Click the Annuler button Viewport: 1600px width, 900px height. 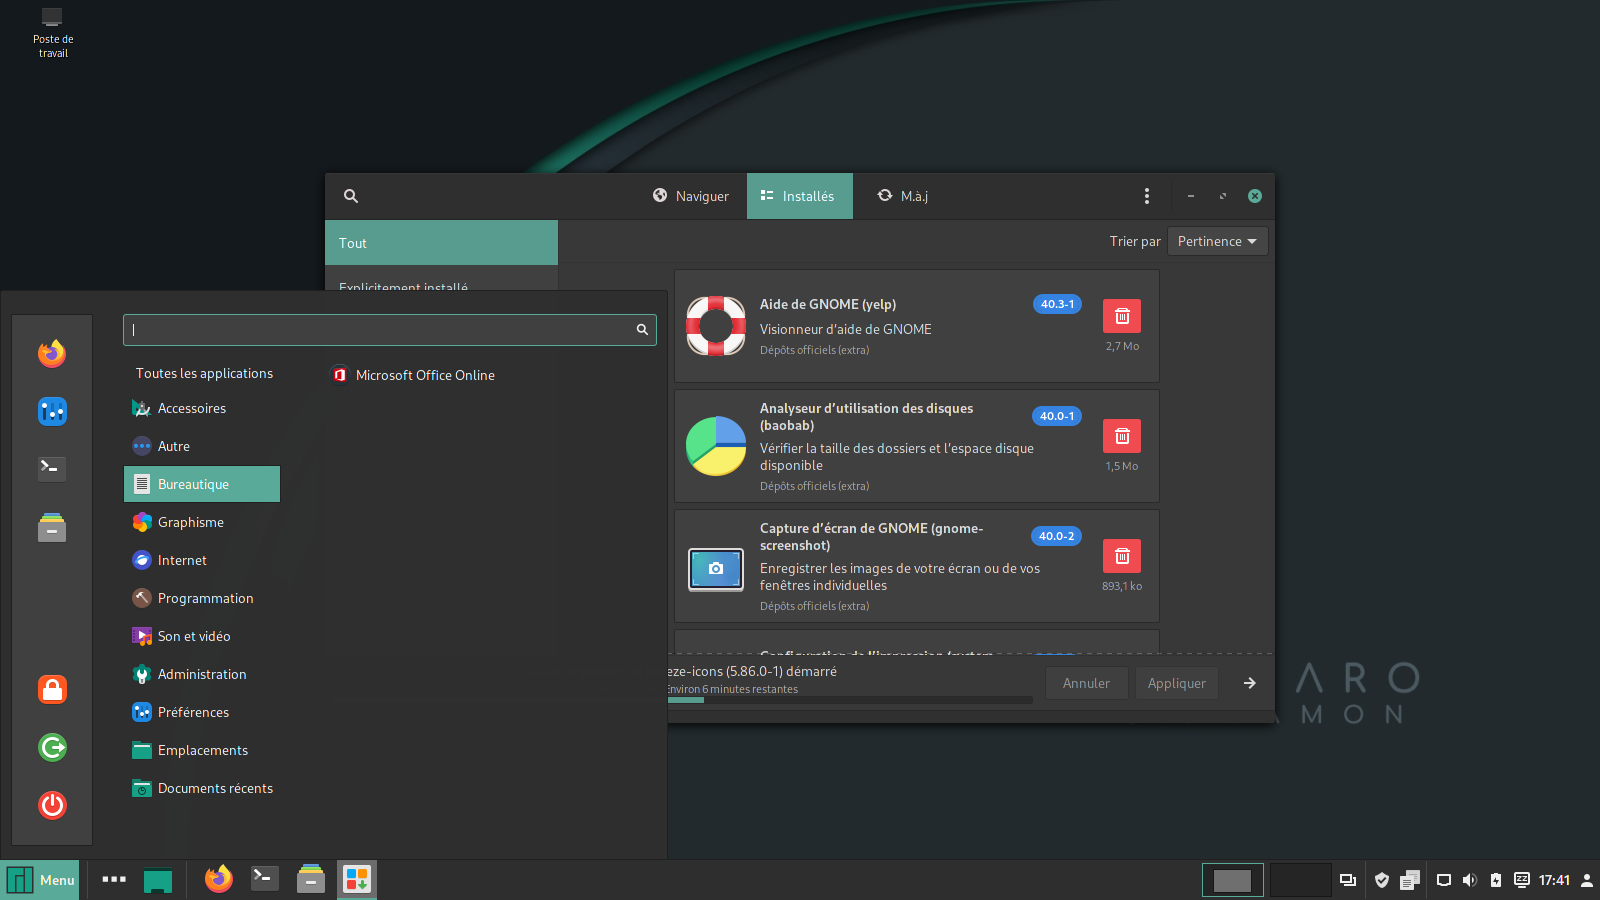[x=1086, y=683]
